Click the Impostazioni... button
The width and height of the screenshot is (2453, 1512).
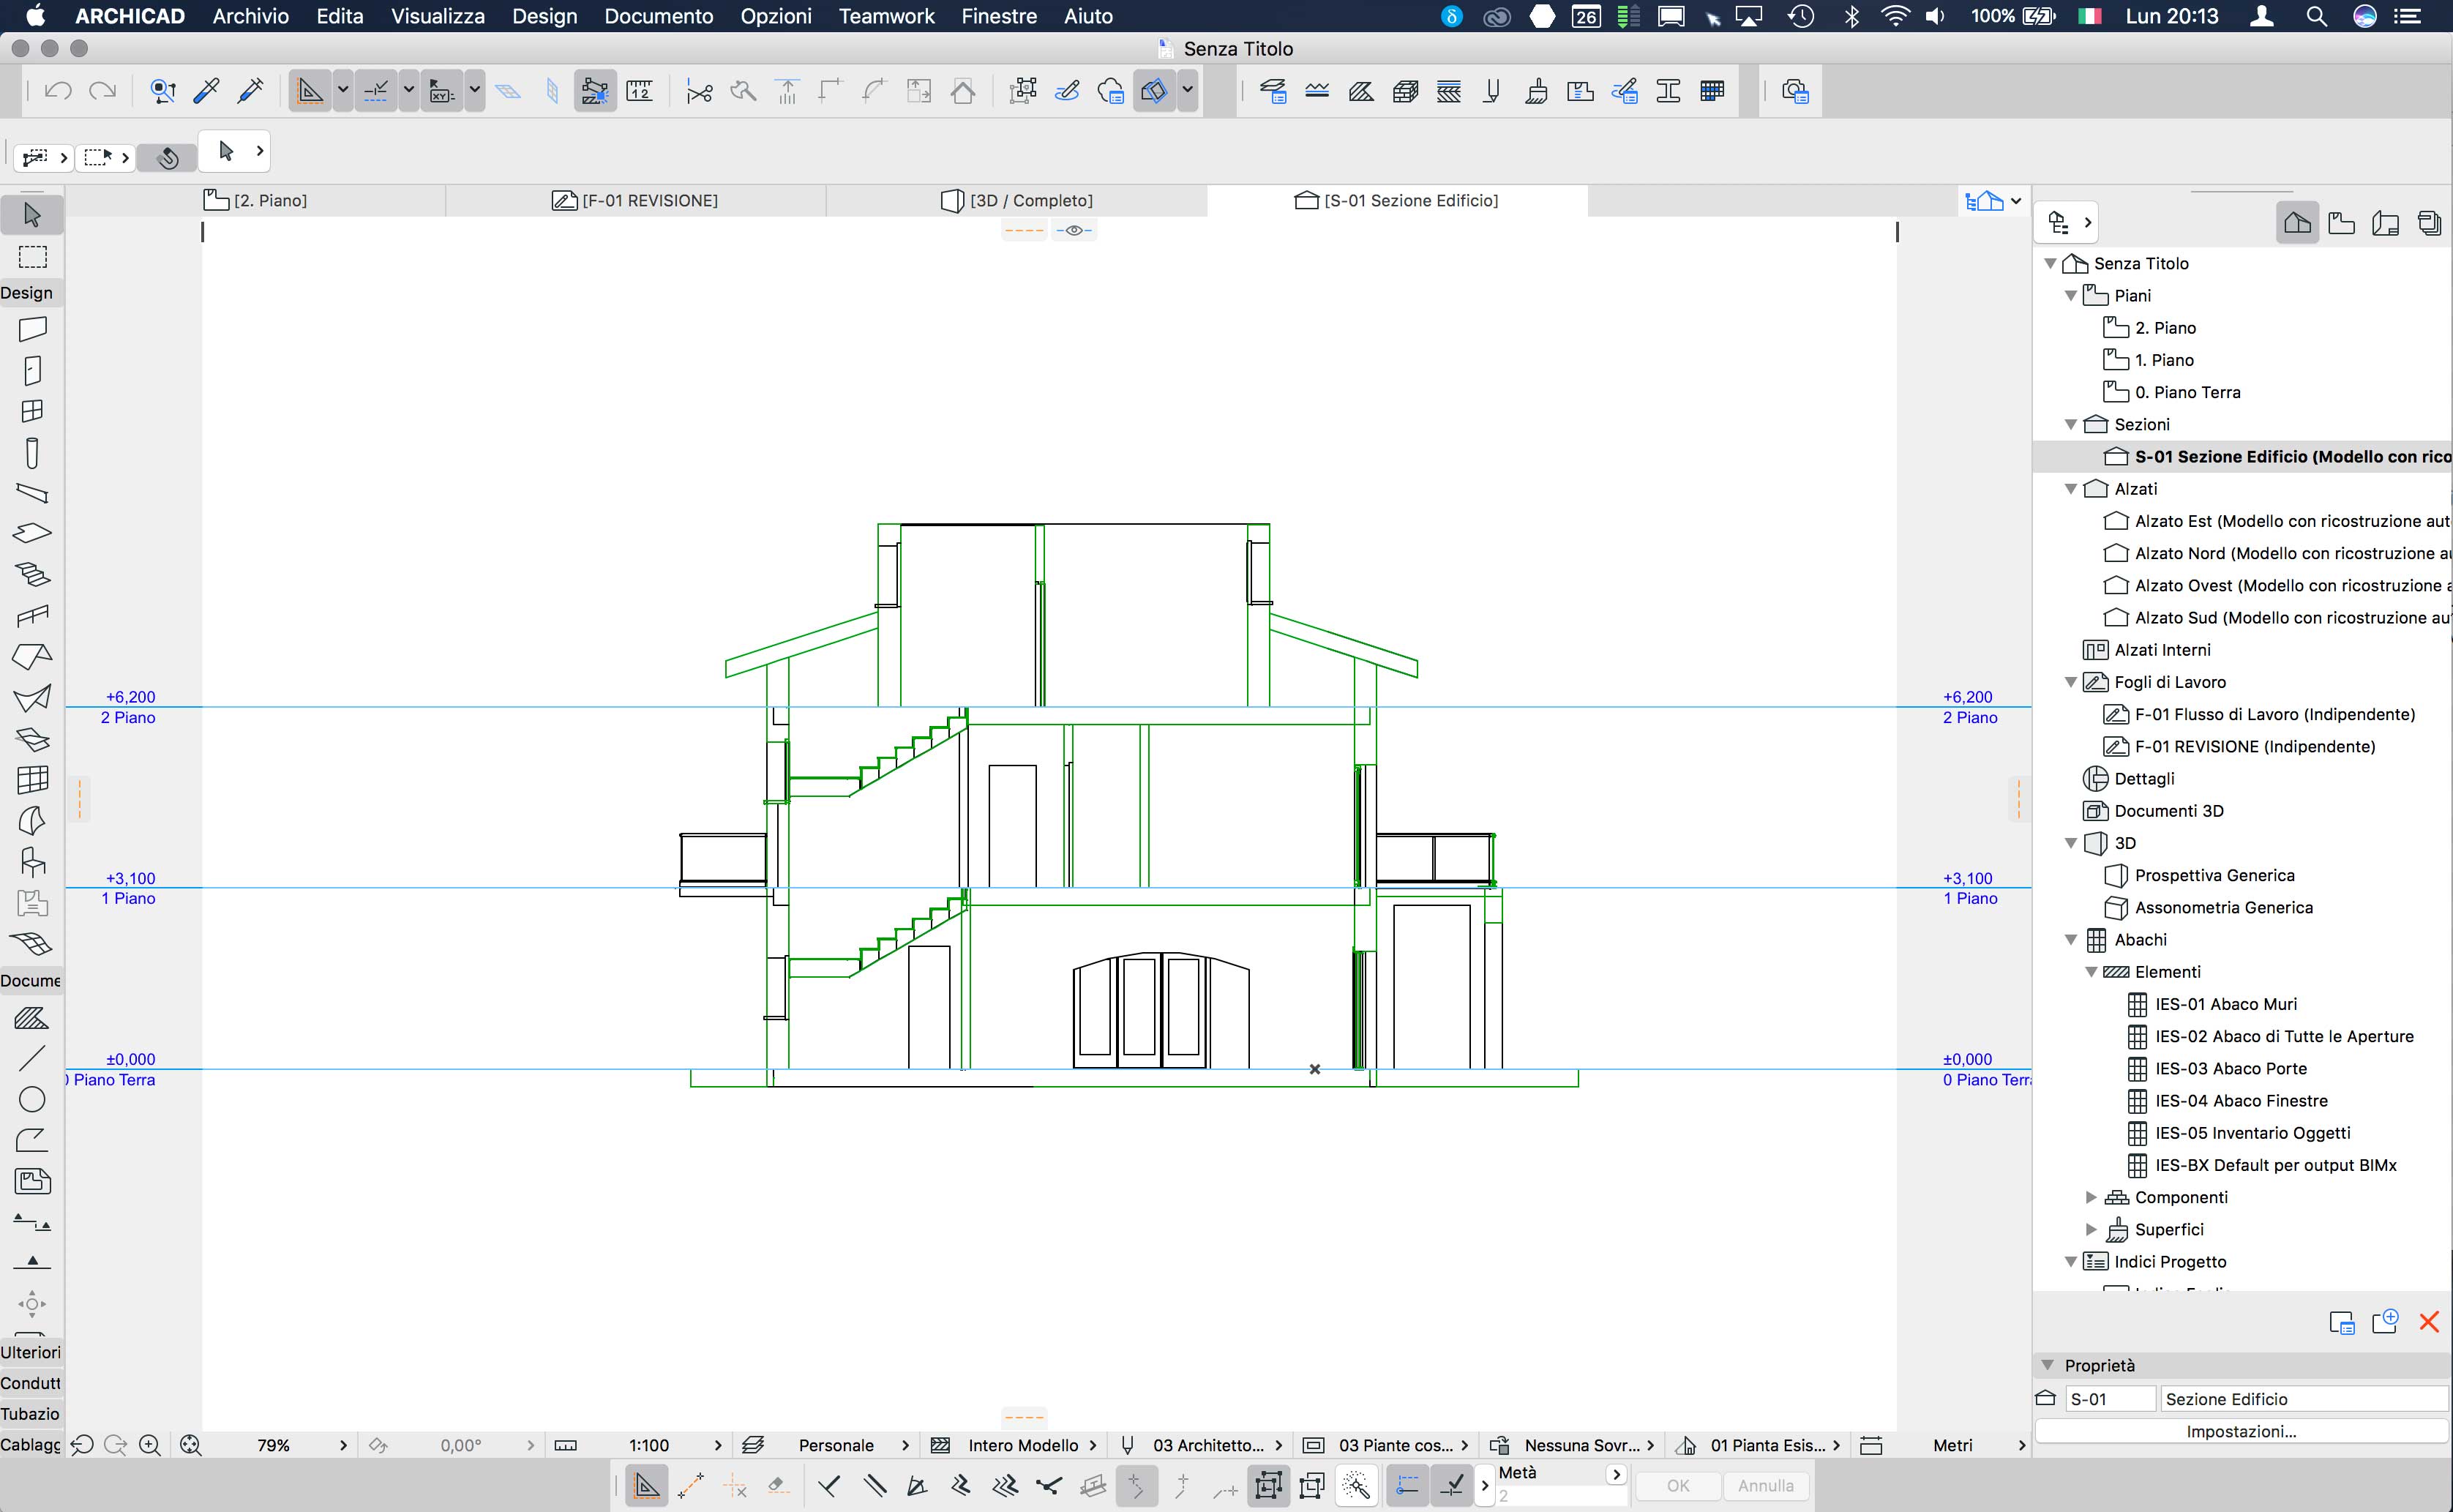(2240, 1431)
